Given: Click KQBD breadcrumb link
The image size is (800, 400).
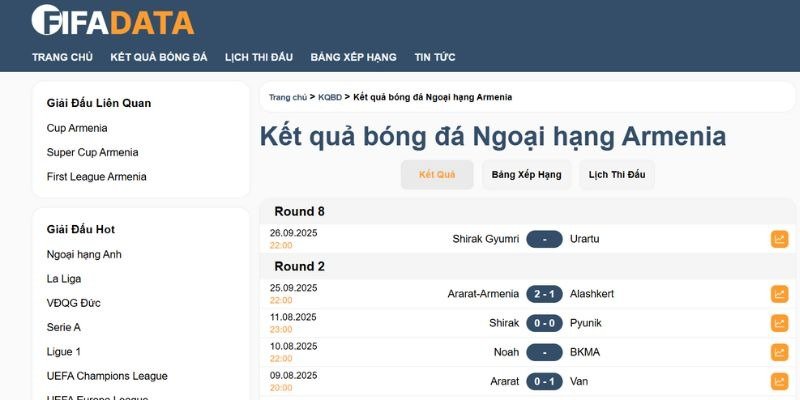Looking at the screenshot, I should click(330, 97).
